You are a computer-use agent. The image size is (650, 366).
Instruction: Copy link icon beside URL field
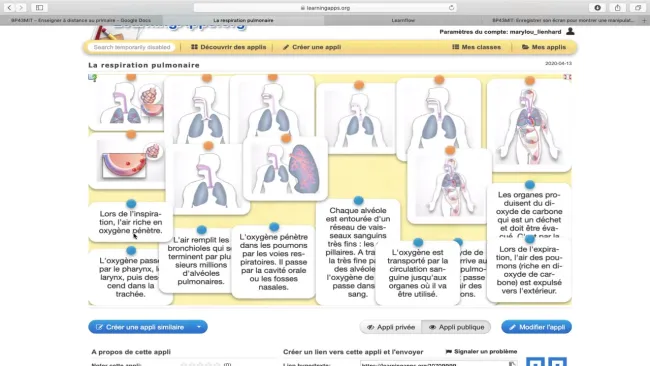pos(512,364)
